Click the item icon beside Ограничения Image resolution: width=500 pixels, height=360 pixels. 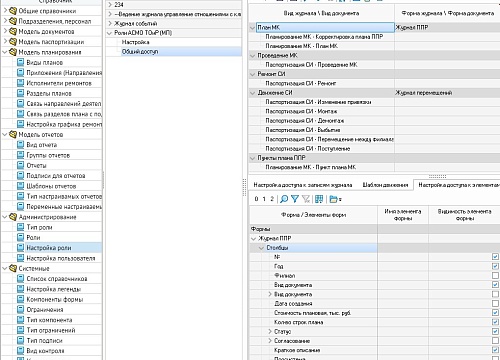coord(21,309)
